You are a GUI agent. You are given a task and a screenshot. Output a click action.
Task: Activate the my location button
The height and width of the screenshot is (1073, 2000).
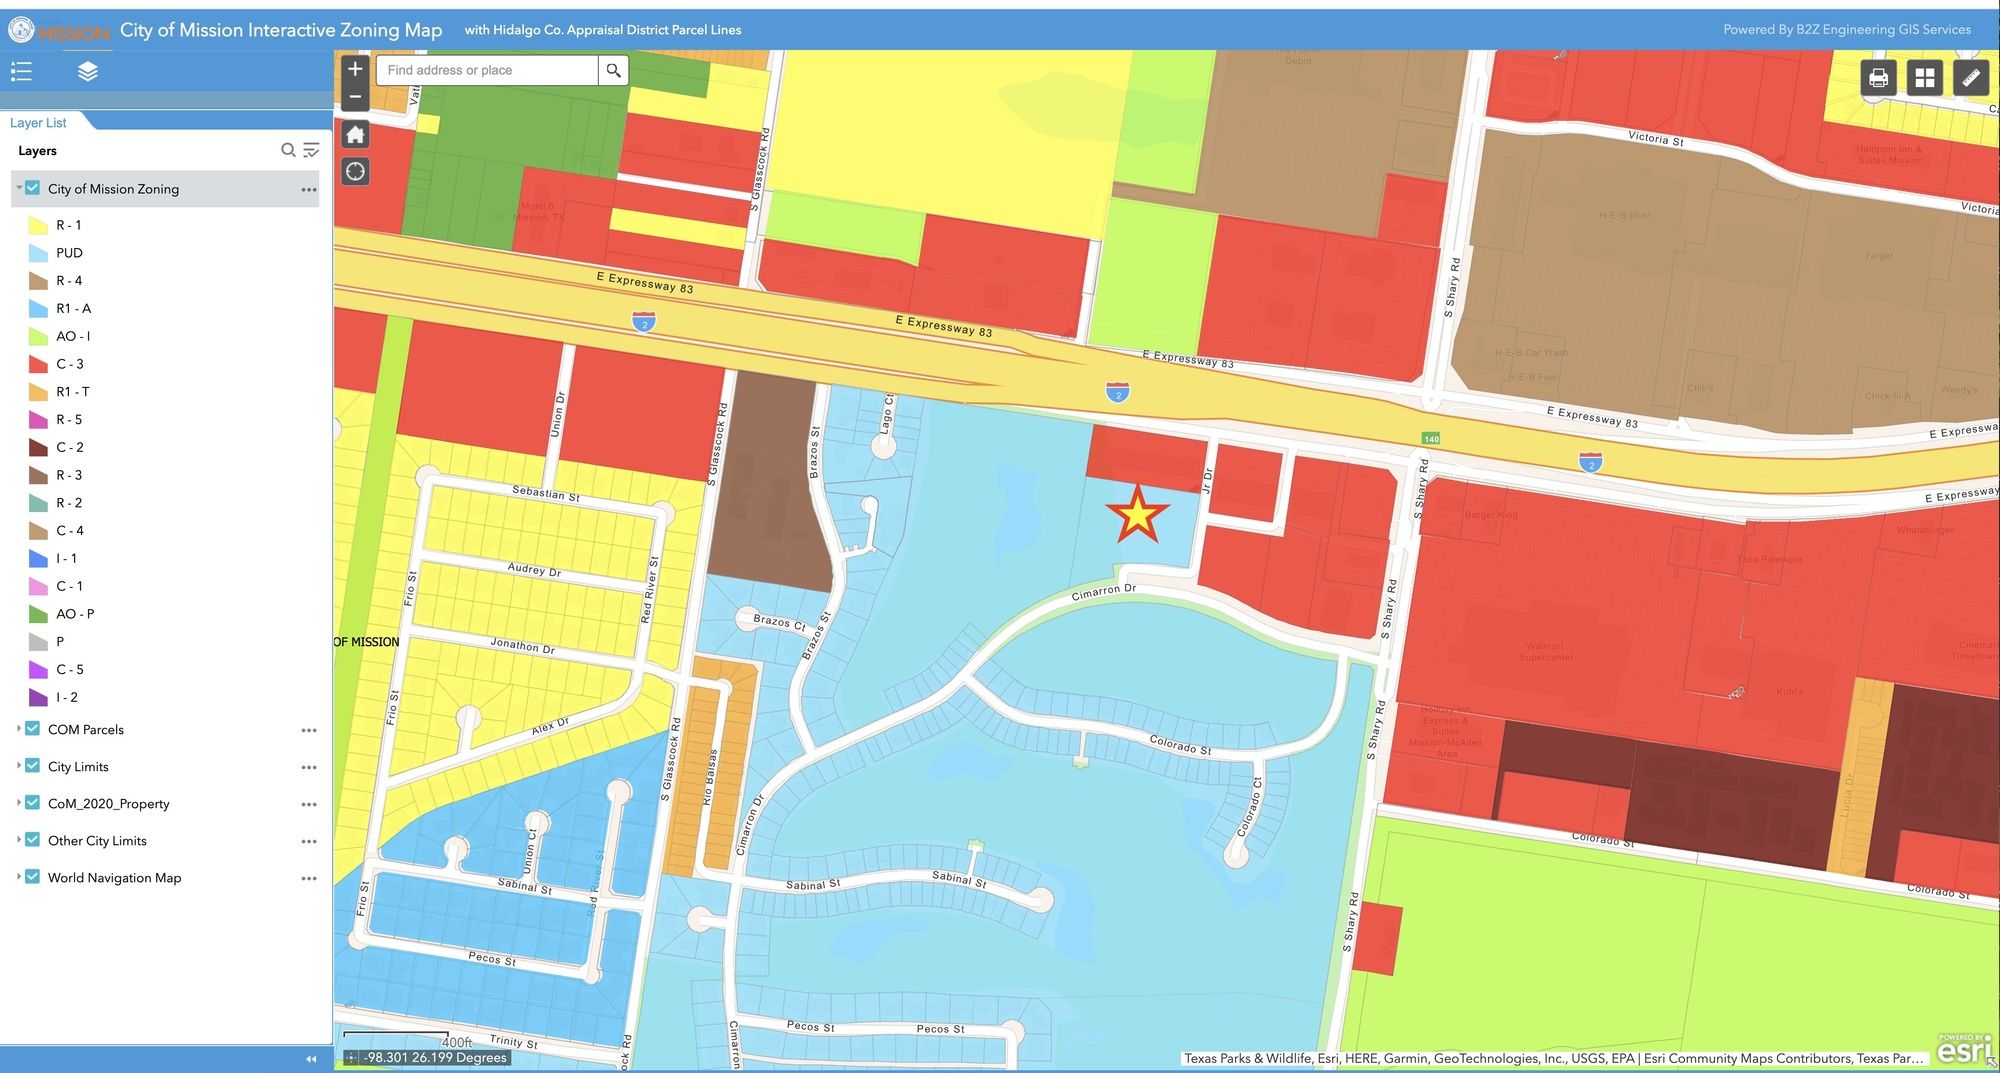[355, 172]
